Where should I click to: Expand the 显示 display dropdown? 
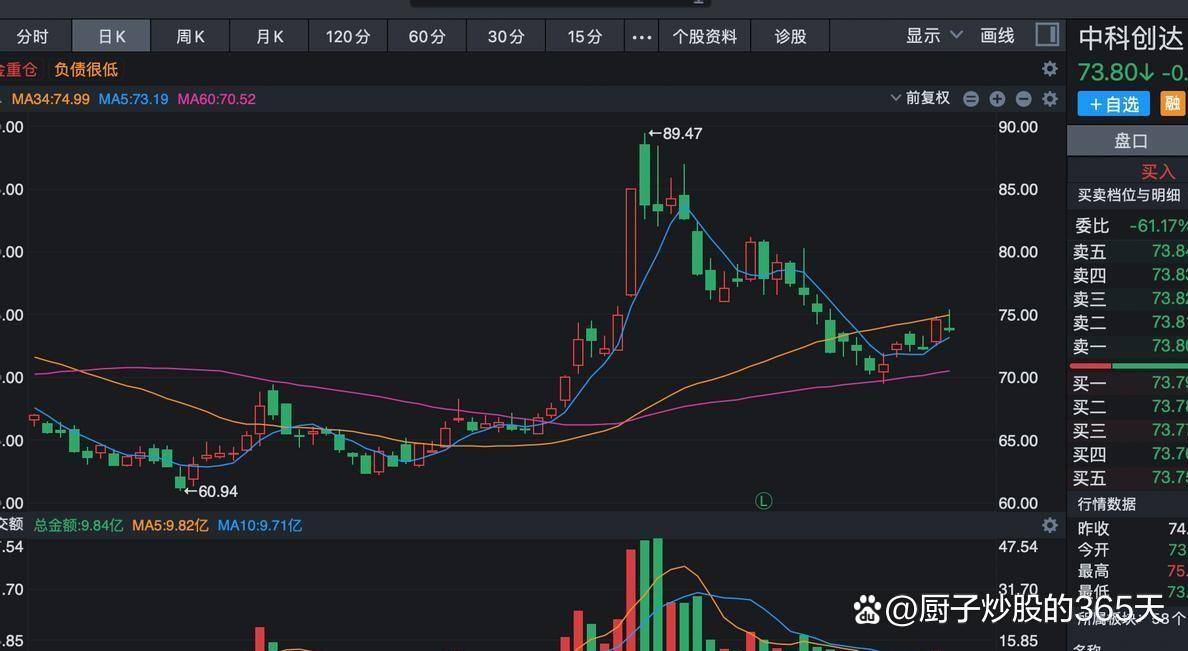click(x=934, y=36)
